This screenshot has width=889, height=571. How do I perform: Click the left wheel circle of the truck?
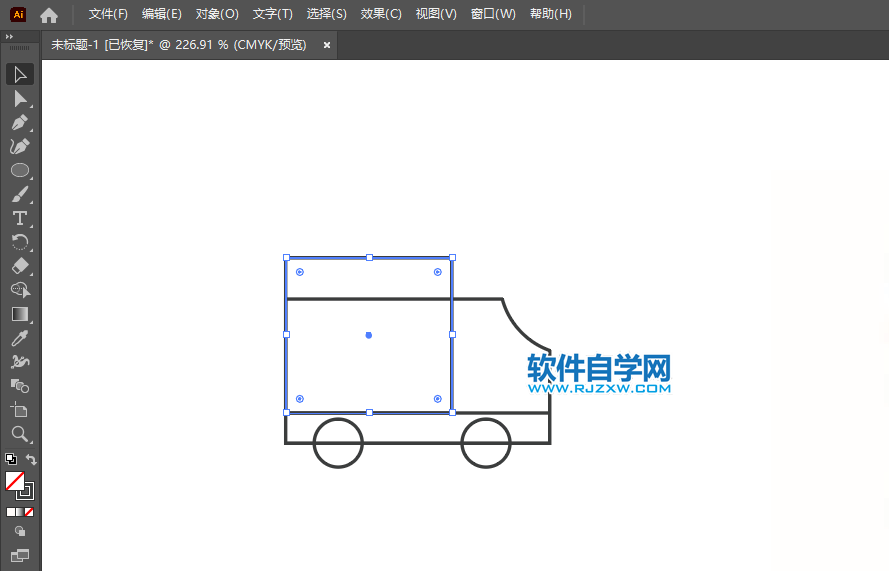tap(338, 443)
